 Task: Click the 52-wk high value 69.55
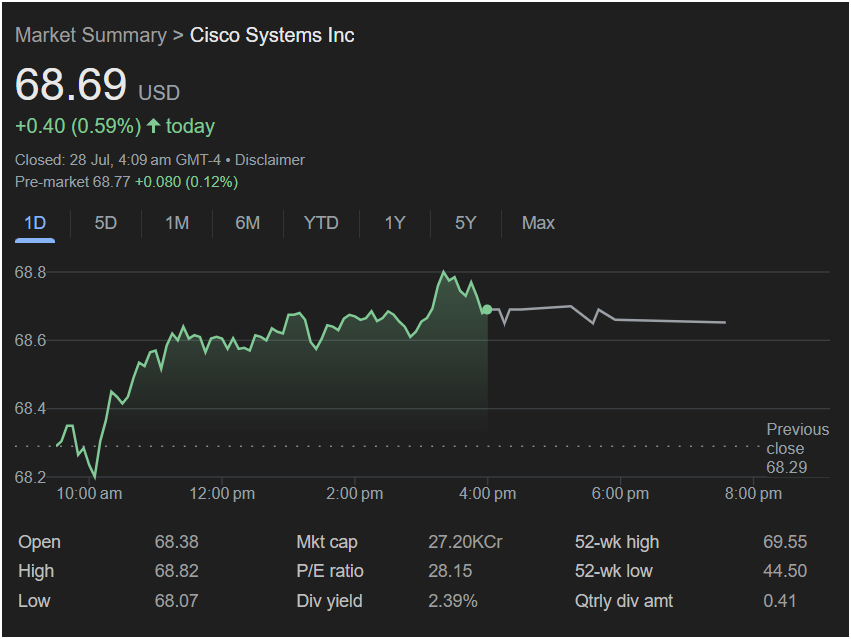click(x=785, y=542)
